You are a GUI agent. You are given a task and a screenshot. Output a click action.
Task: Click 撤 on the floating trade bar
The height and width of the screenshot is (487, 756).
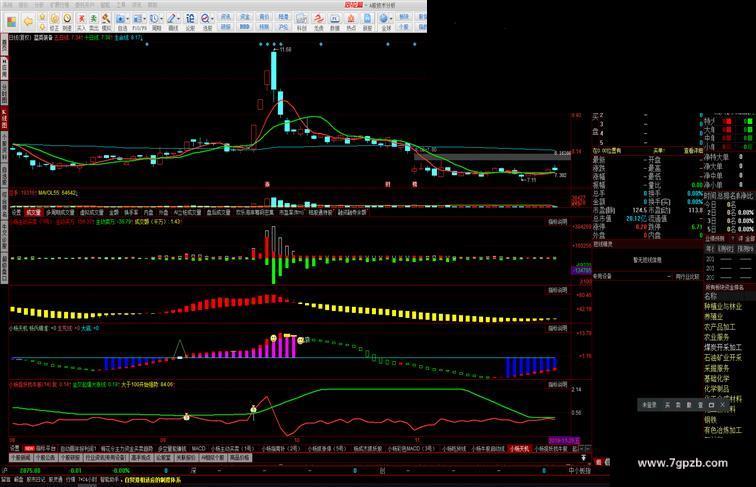pos(689,405)
